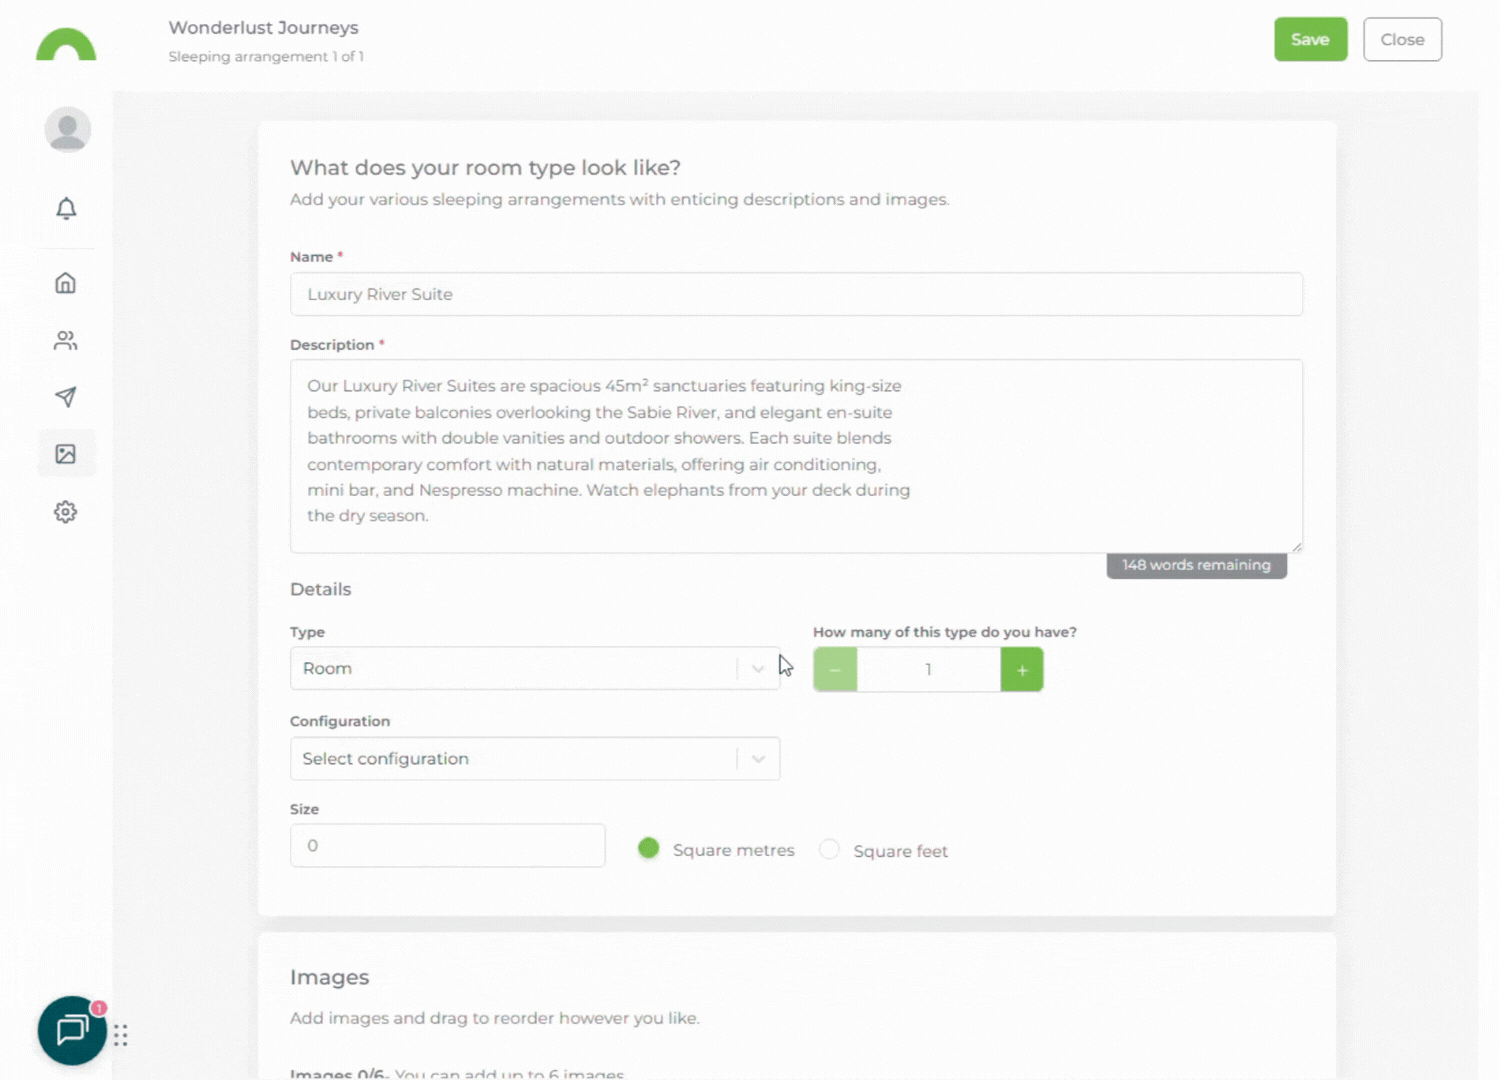
Task: Open the settings gear icon
Action: 66,512
